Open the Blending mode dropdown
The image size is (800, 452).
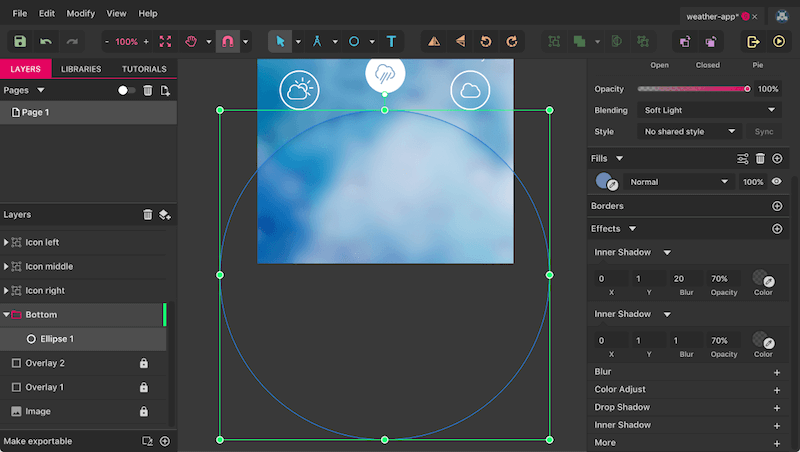click(710, 110)
